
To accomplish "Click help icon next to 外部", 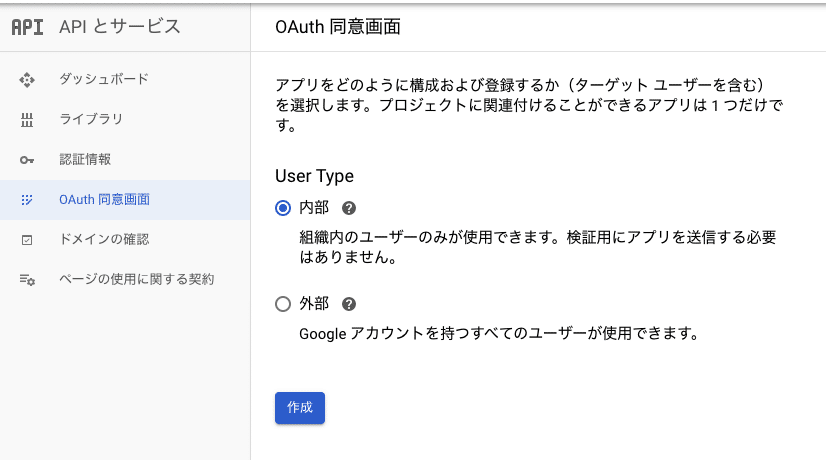I will (349, 304).
